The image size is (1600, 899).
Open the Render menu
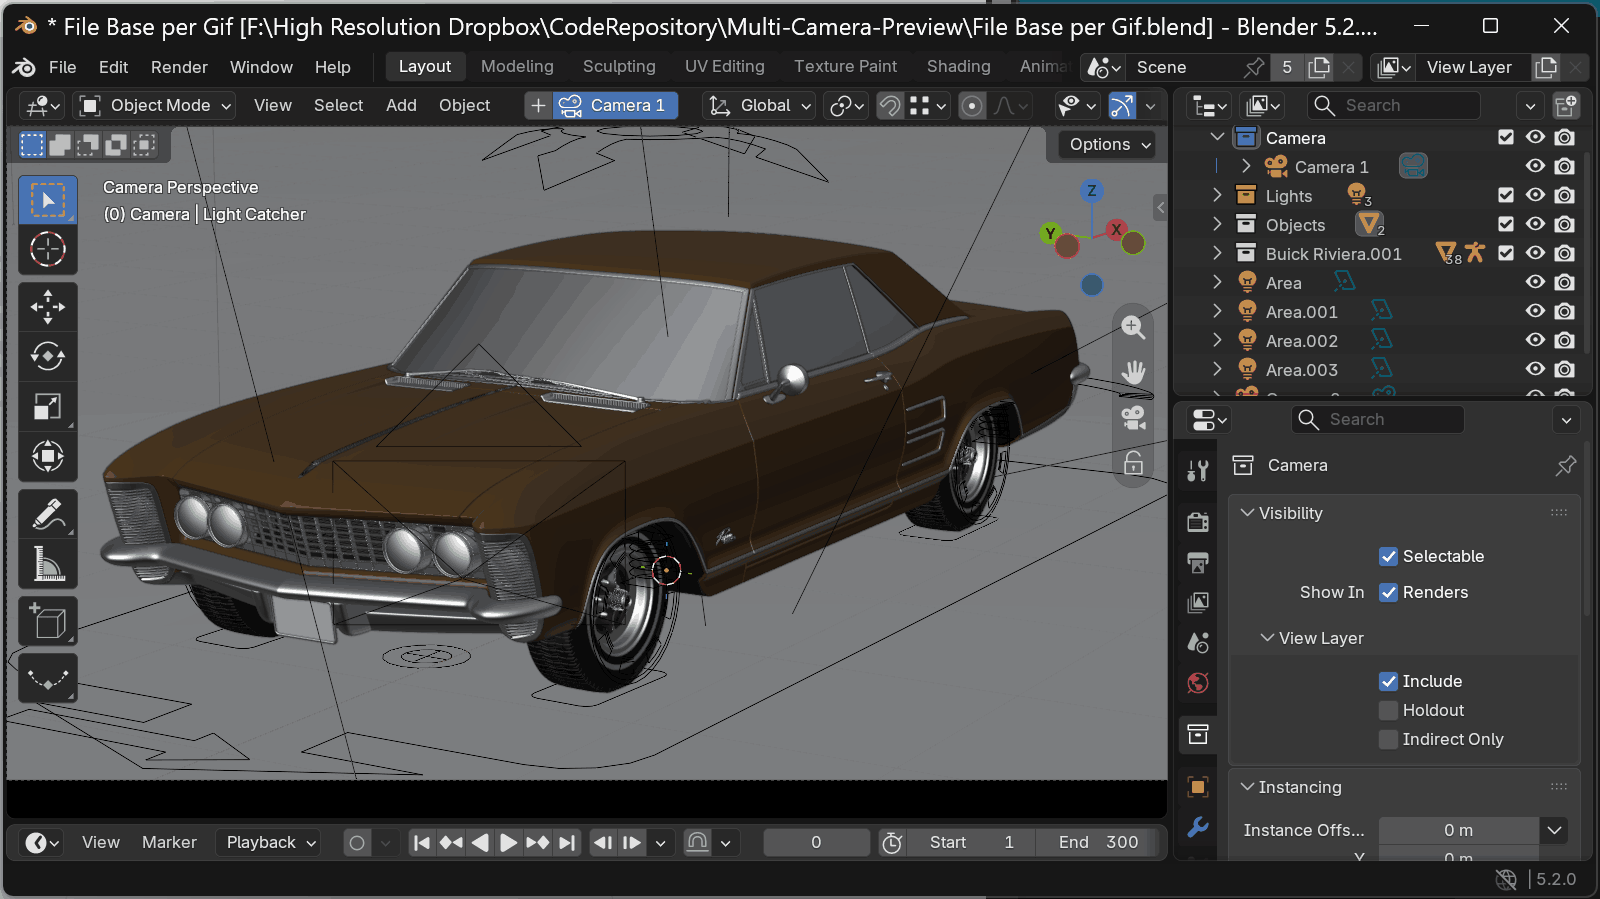[179, 67]
